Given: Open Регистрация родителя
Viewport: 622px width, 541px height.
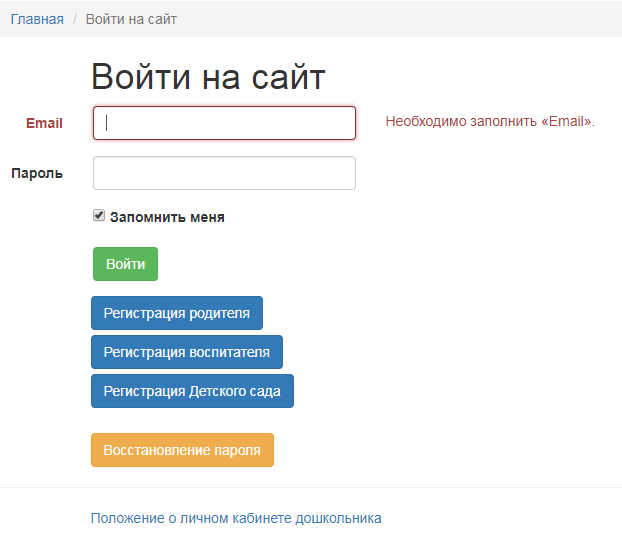Looking at the screenshot, I should coord(177,313).
